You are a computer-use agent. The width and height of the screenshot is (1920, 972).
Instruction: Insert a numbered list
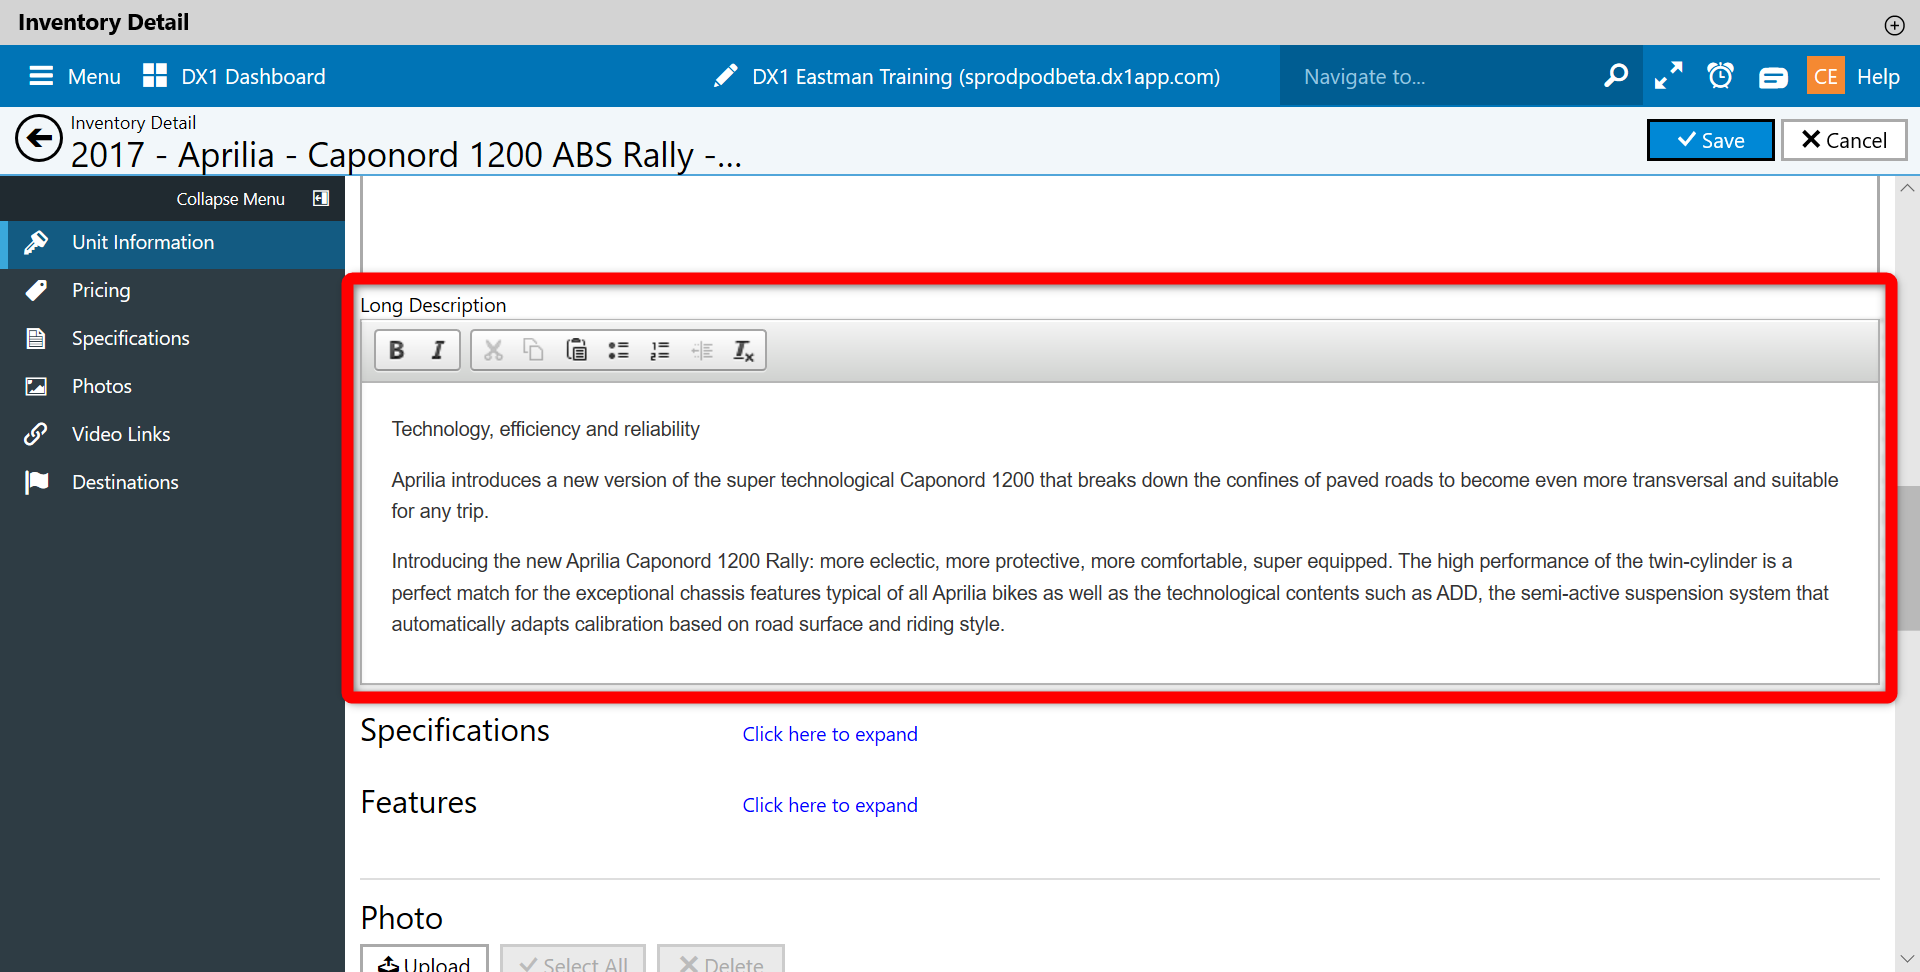(x=660, y=350)
